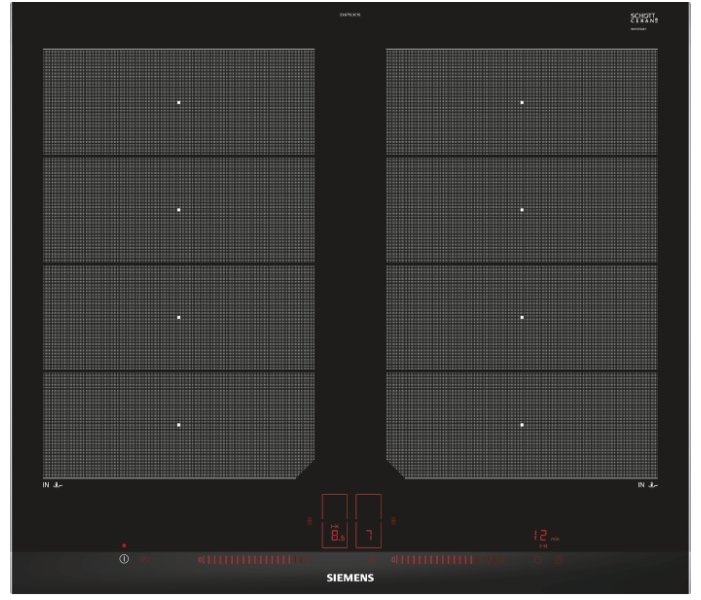Select the bottom segment of right flex zone

tap(522, 425)
